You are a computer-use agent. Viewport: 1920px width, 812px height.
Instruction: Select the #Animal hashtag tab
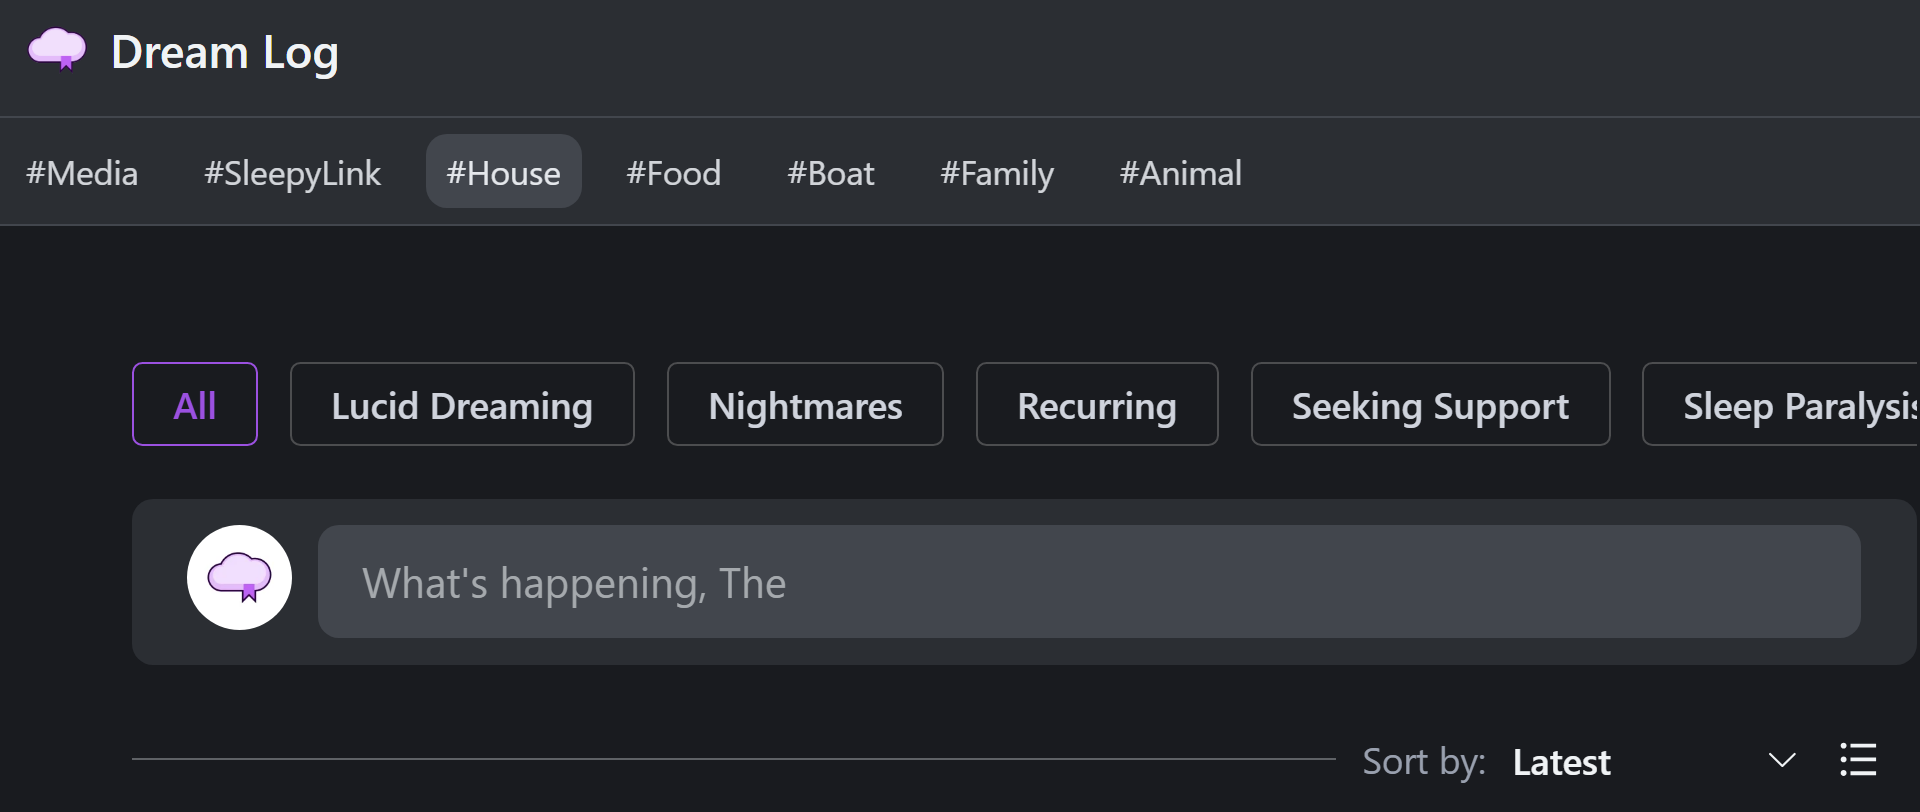pos(1180,173)
